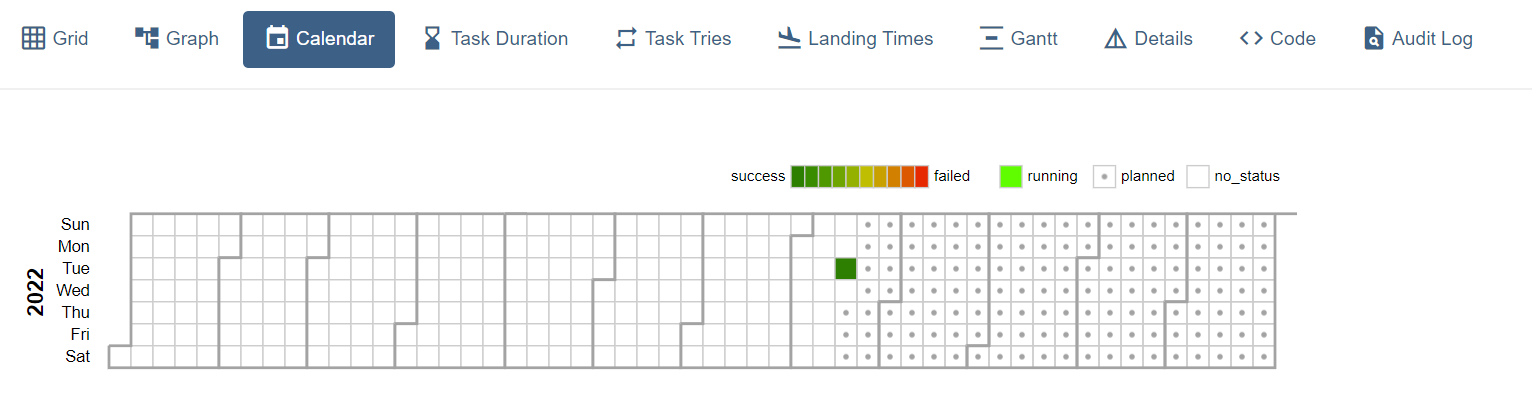Select the dark green successful run cell on Tuesday
The width and height of the screenshot is (1532, 415).
846,268
